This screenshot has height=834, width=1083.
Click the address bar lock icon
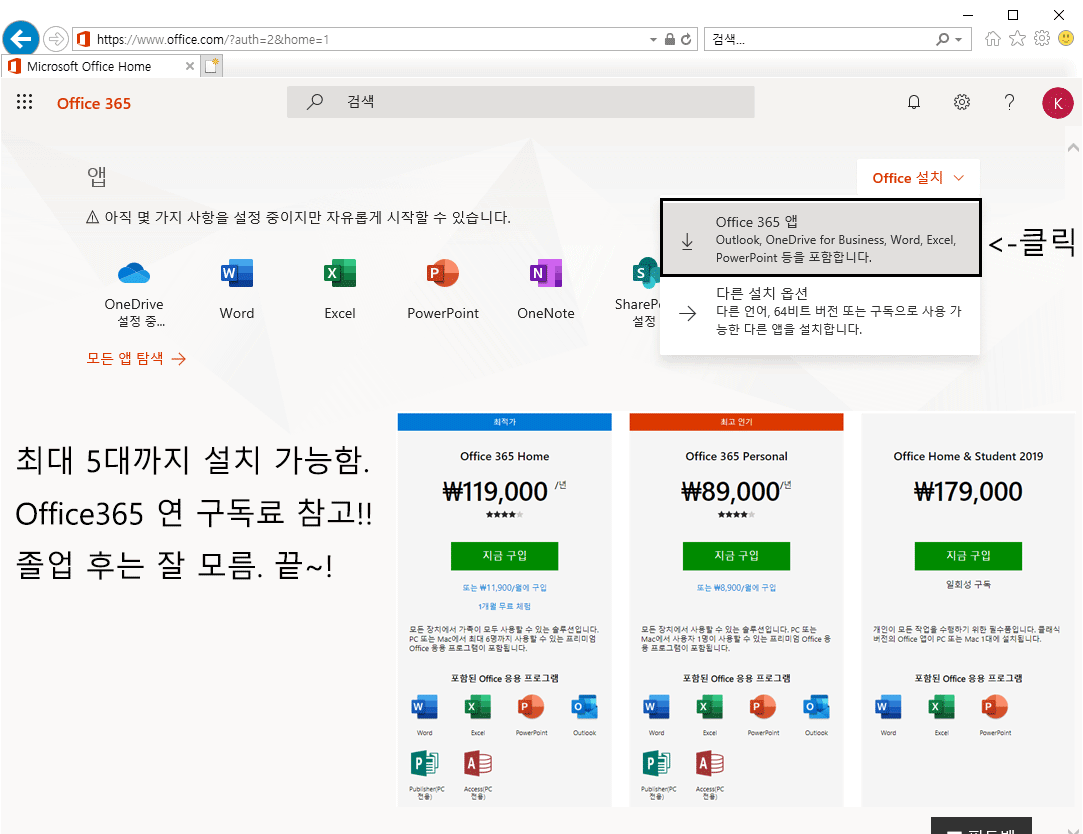[669, 39]
